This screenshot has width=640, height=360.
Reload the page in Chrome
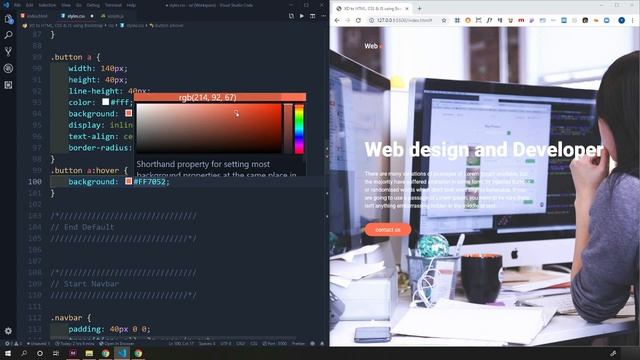point(358,20)
